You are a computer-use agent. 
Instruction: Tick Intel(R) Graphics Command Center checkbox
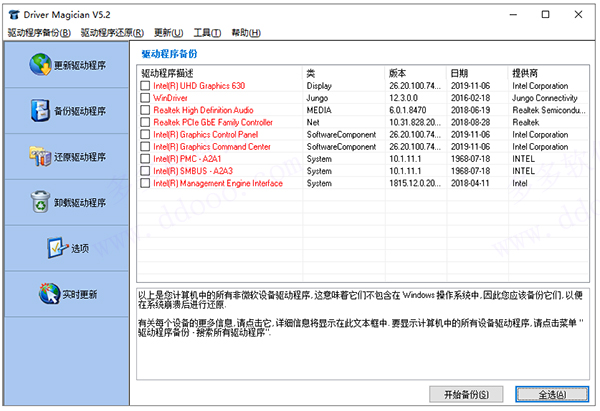(x=145, y=147)
